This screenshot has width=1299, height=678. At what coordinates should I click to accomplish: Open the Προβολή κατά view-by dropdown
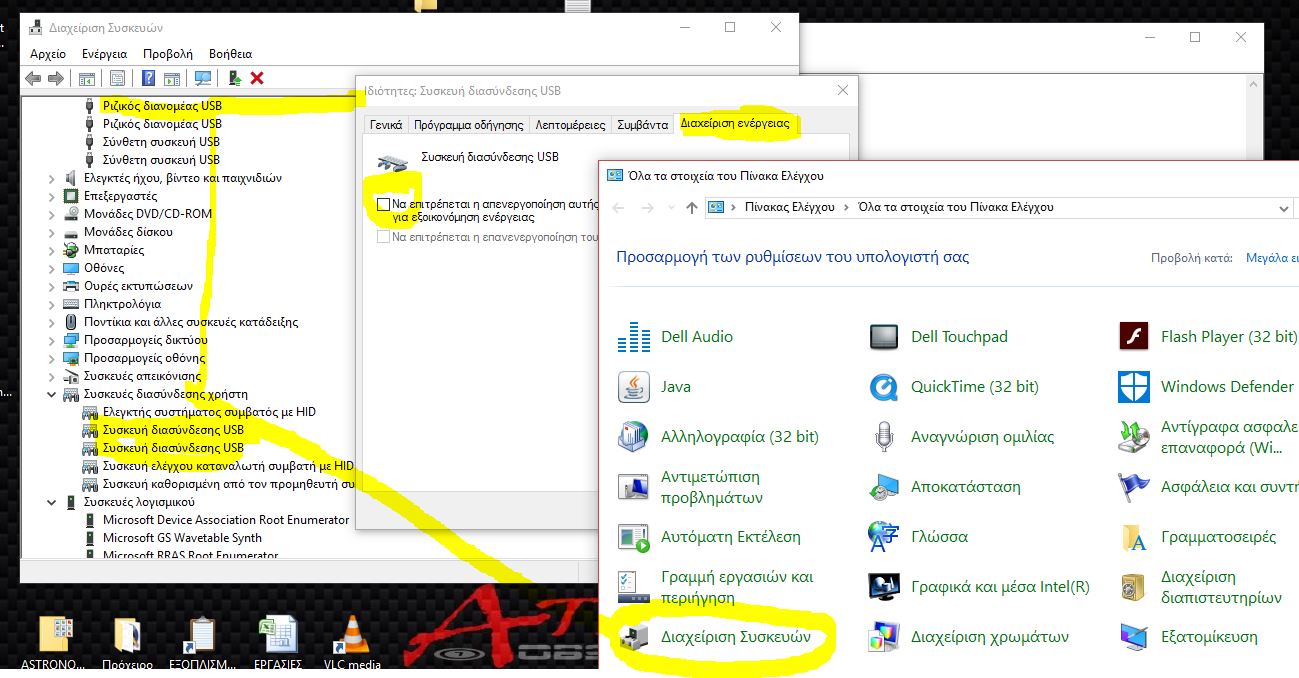pos(1272,257)
